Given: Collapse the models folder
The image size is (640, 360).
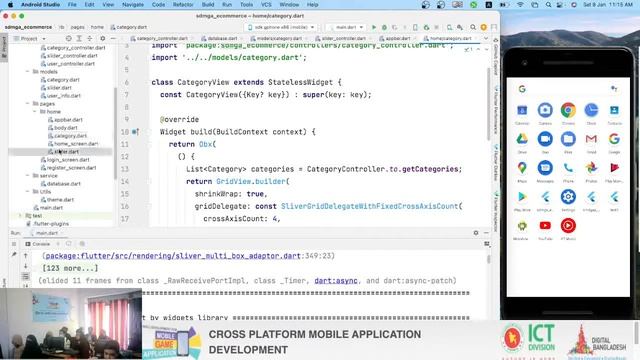Looking at the screenshot, I should point(28,72).
